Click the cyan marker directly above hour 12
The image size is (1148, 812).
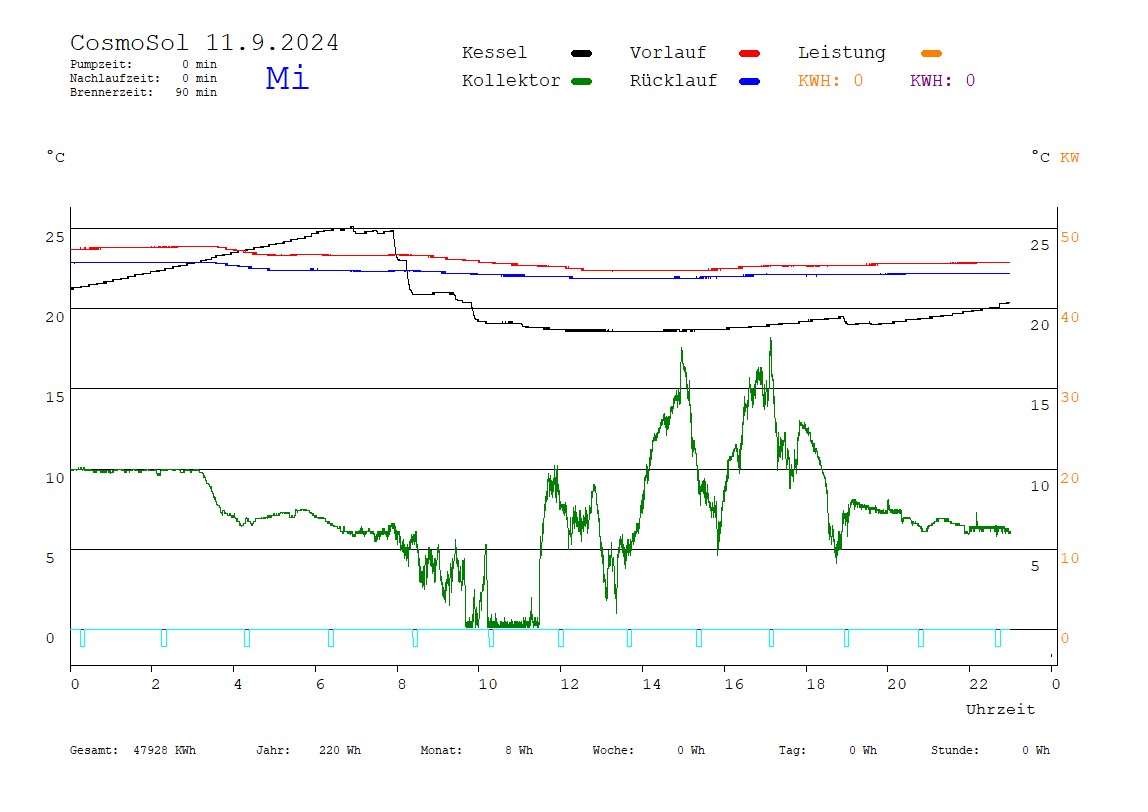[x=561, y=638]
